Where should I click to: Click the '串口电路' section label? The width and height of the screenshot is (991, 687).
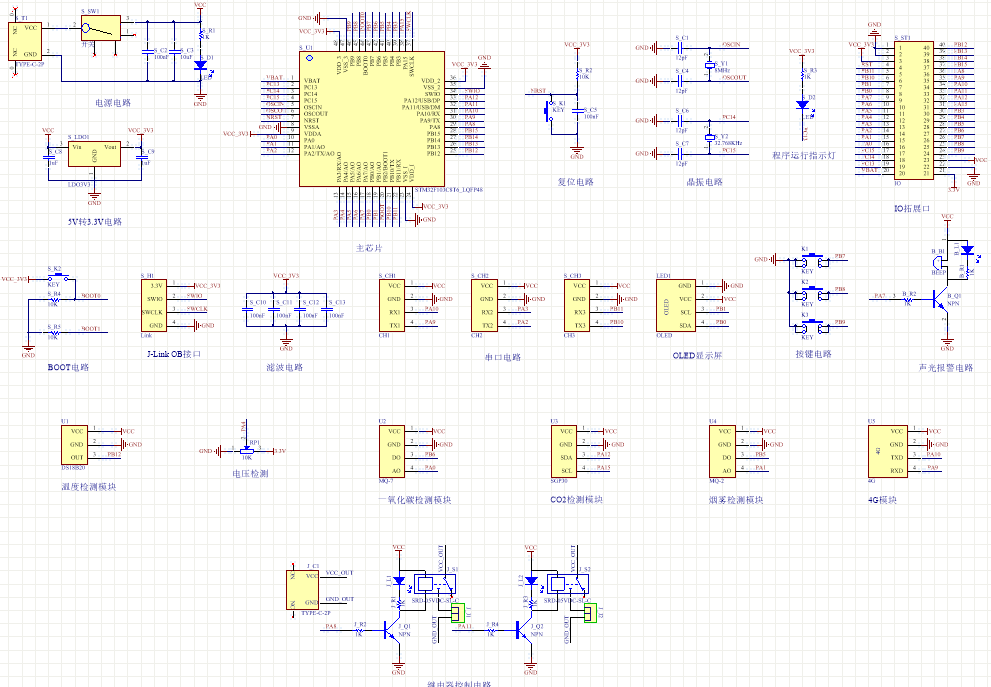(x=502, y=357)
